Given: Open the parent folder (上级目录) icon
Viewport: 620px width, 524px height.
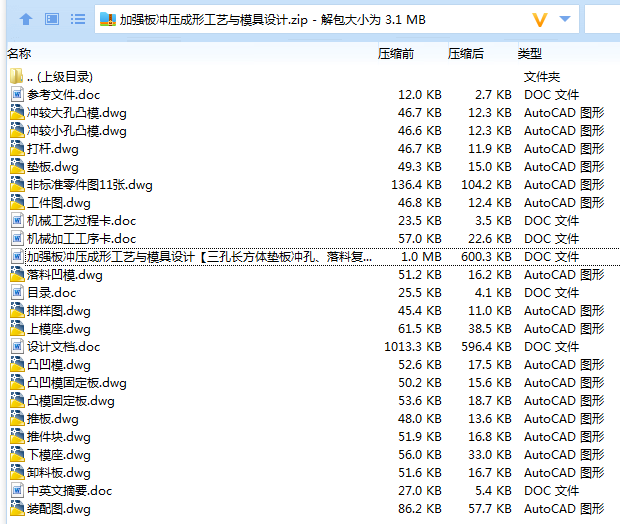Looking at the screenshot, I should pos(17,76).
